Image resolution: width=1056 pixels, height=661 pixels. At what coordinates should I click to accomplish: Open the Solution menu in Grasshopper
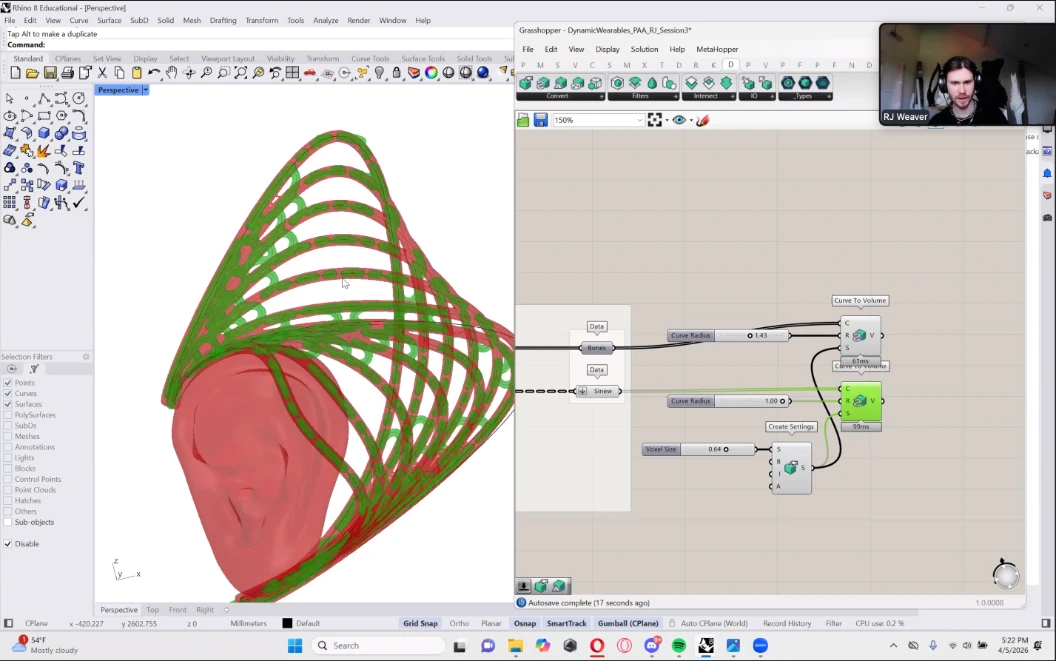644,49
